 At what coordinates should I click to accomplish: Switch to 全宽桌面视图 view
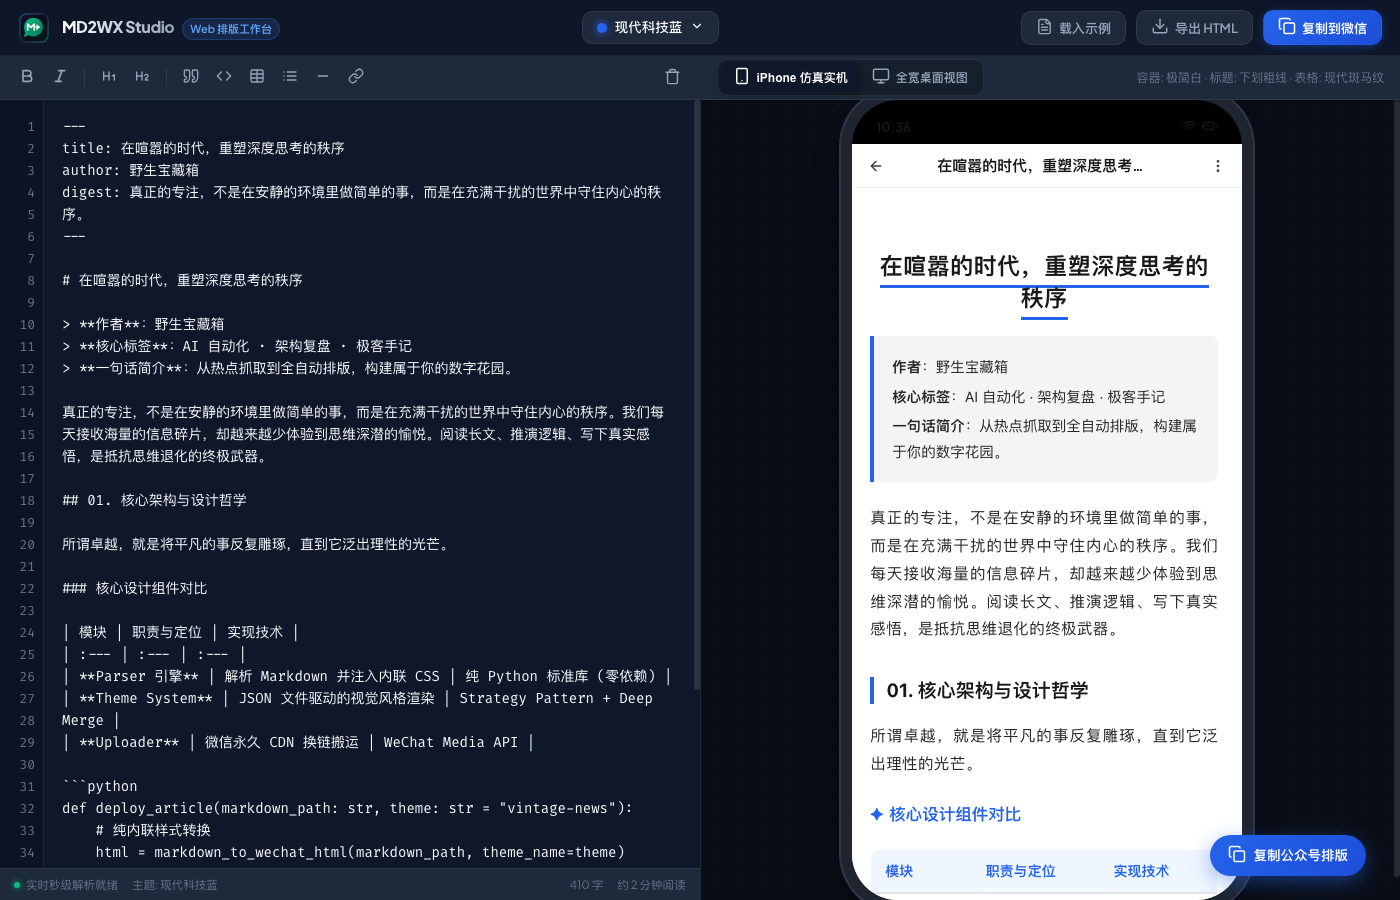click(920, 77)
